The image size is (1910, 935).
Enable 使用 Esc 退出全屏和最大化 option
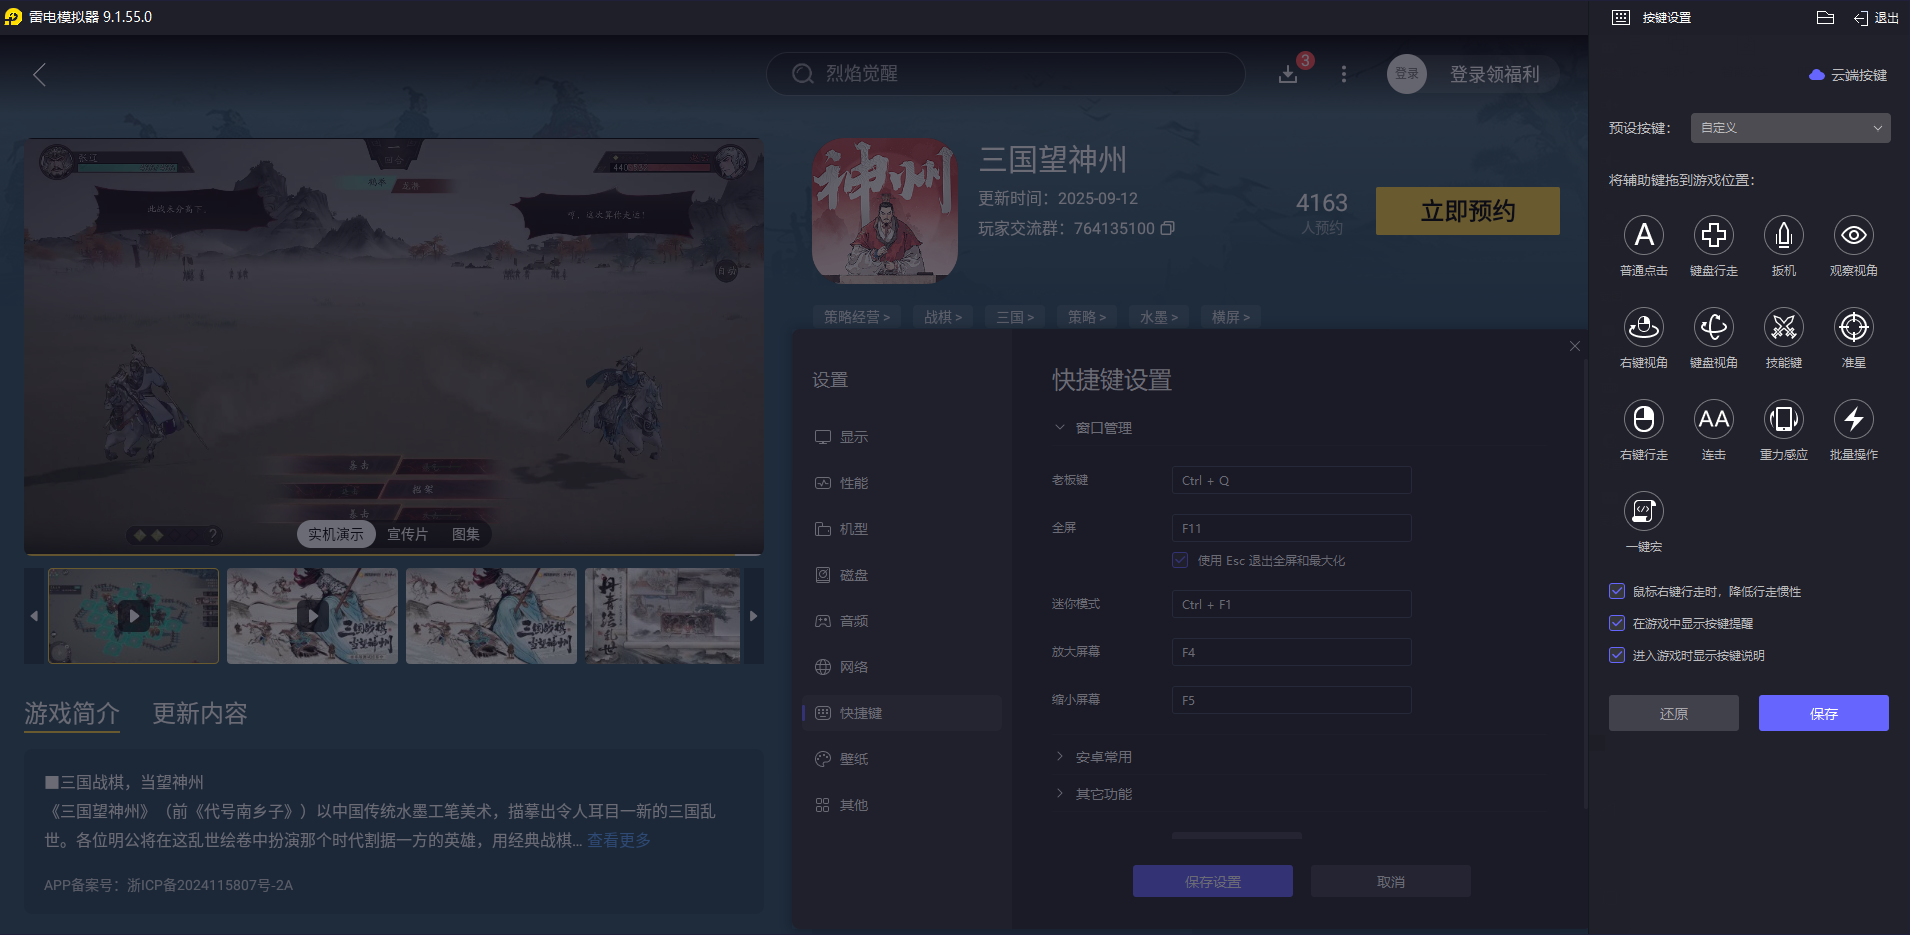point(1178,560)
